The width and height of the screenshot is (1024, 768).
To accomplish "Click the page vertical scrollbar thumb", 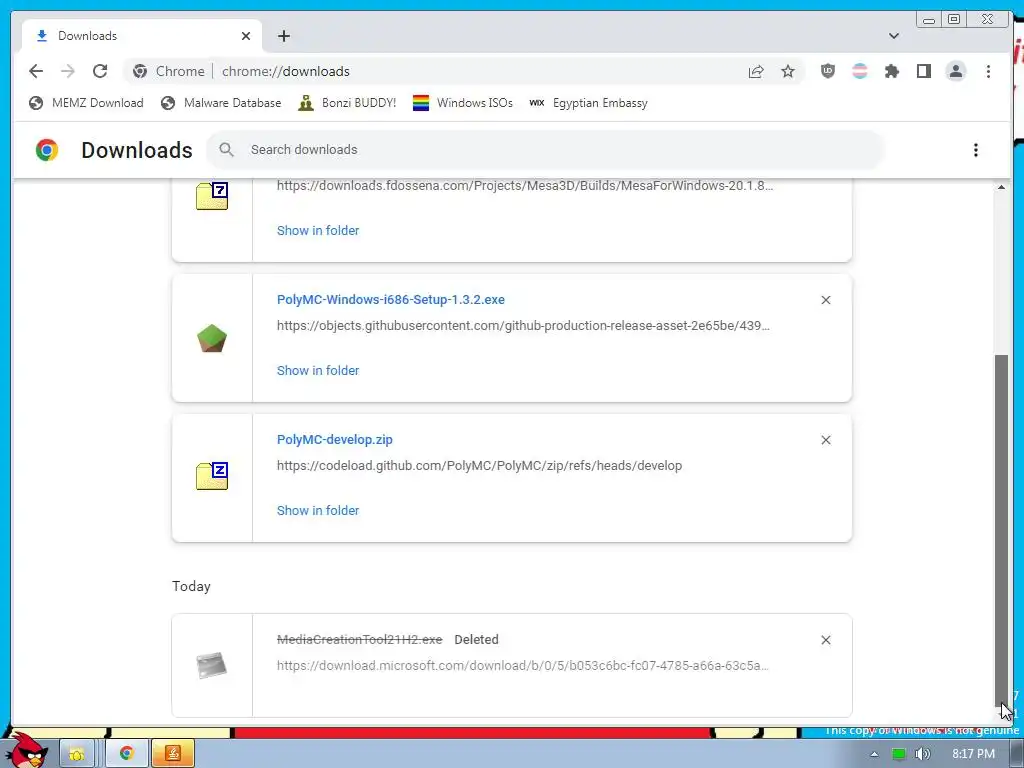I will 1001,530.
